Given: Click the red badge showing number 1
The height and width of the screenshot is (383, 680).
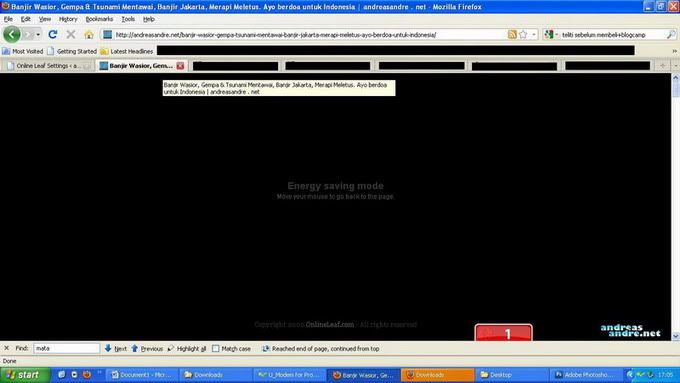Looking at the screenshot, I should pyautogui.click(x=503, y=332).
